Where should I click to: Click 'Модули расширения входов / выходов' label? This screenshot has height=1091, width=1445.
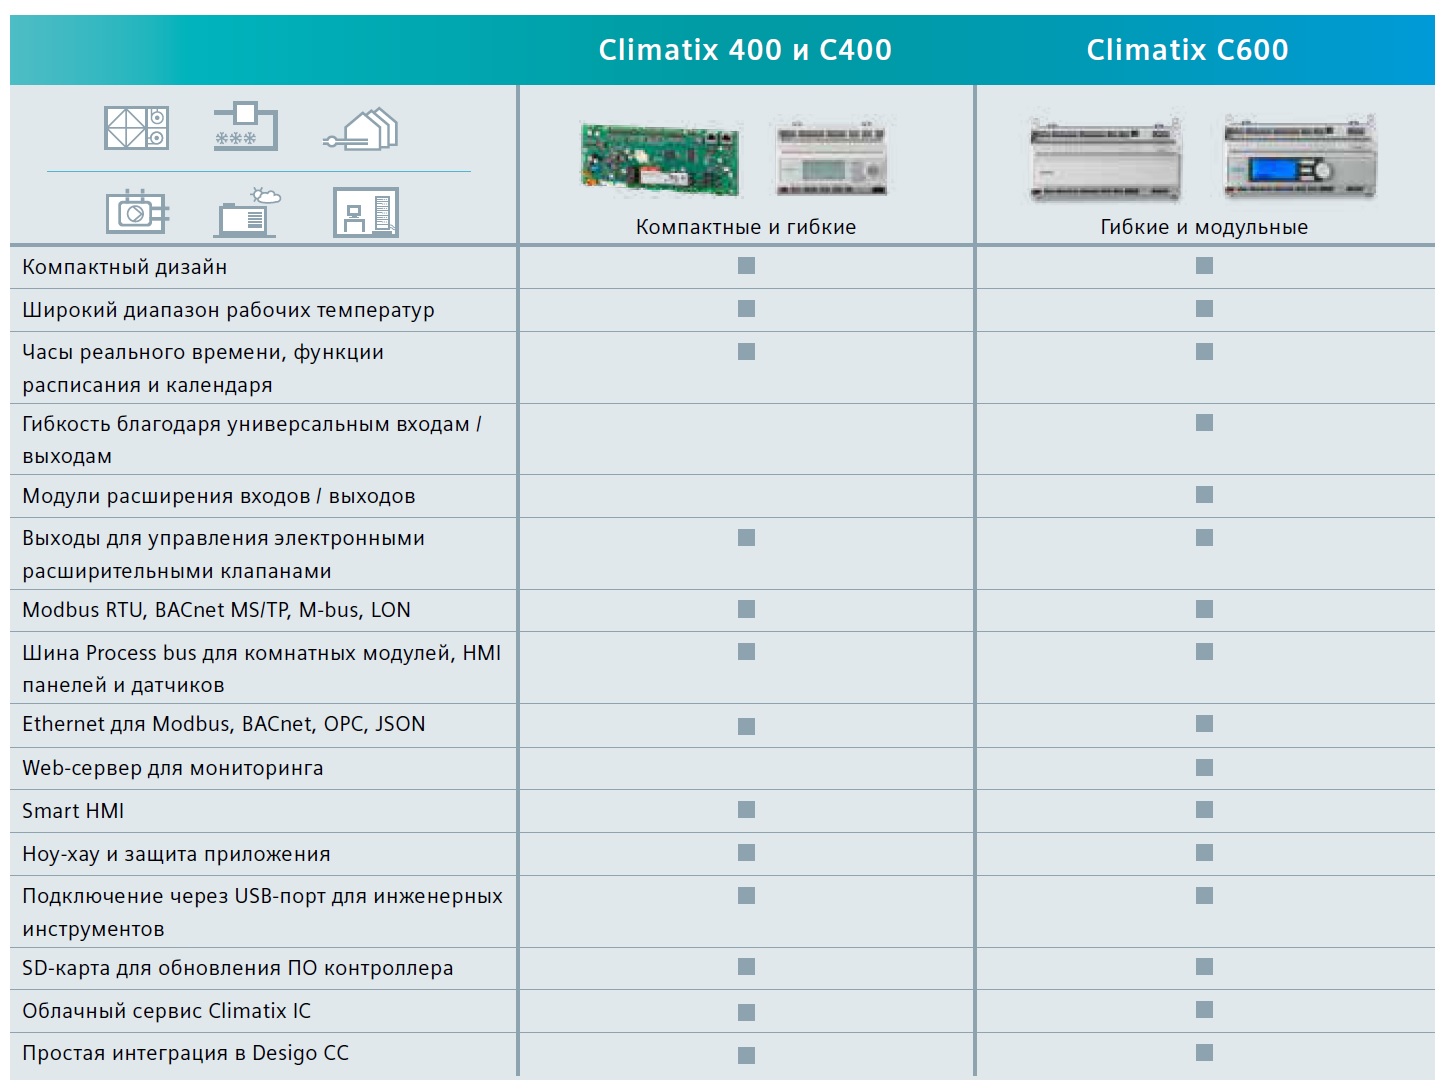(x=219, y=496)
